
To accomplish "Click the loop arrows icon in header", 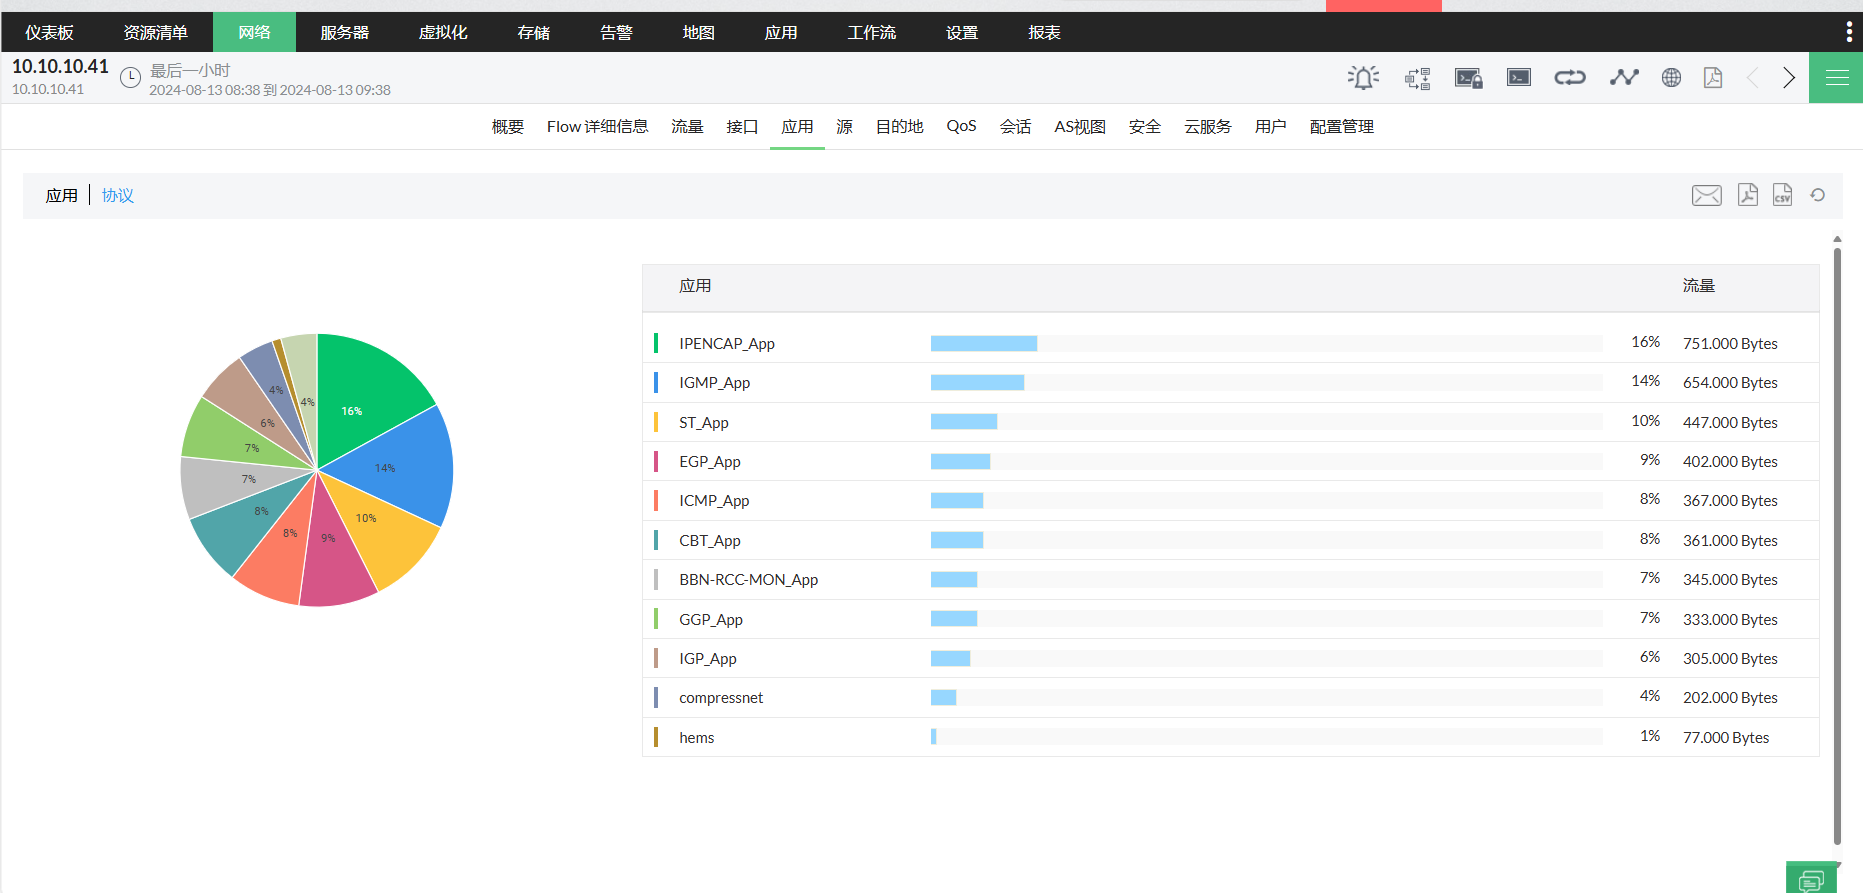I will pyautogui.click(x=1569, y=78).
